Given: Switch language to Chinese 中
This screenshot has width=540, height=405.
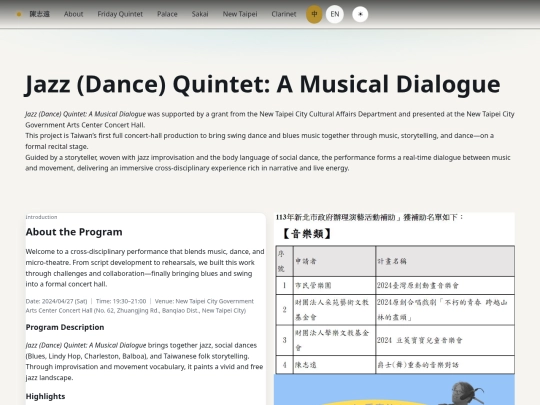Looking at the screenshot, I should pyautogui.click(x=314, y=14).
